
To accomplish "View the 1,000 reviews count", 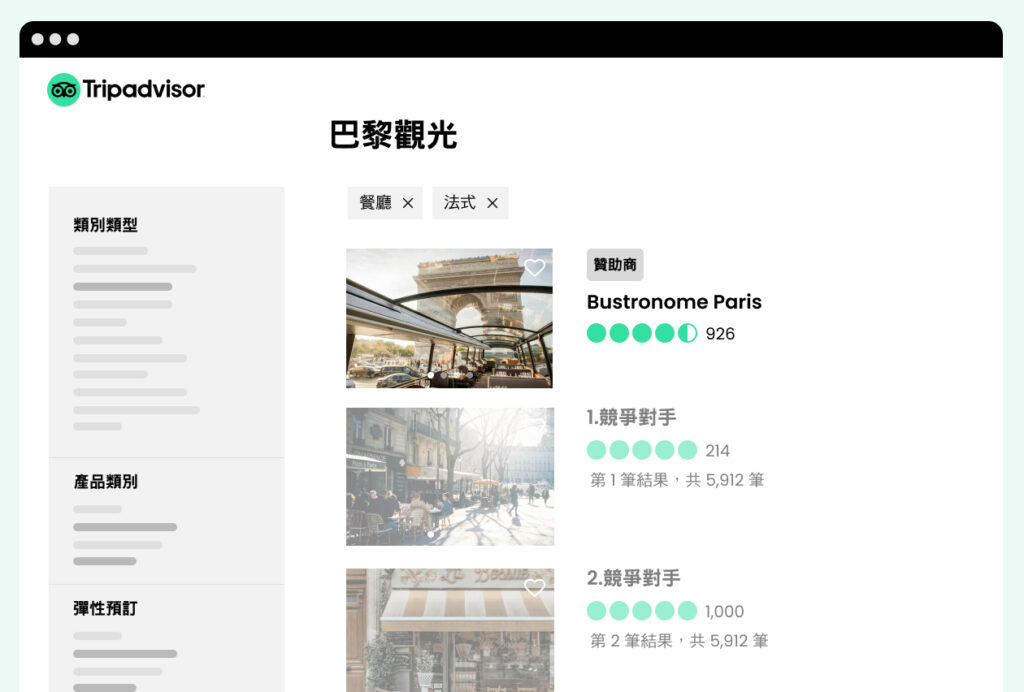I will [x=724, y=611].
